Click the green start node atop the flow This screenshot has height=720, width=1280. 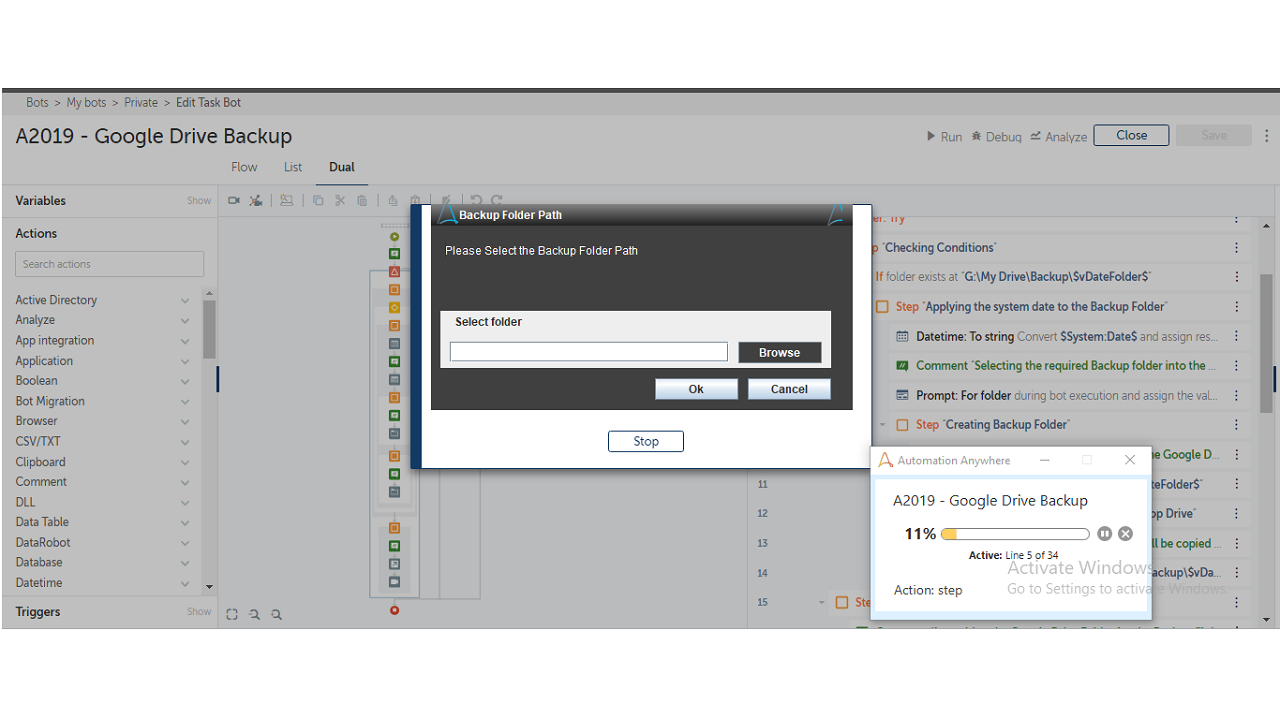(x=394, y=237)
